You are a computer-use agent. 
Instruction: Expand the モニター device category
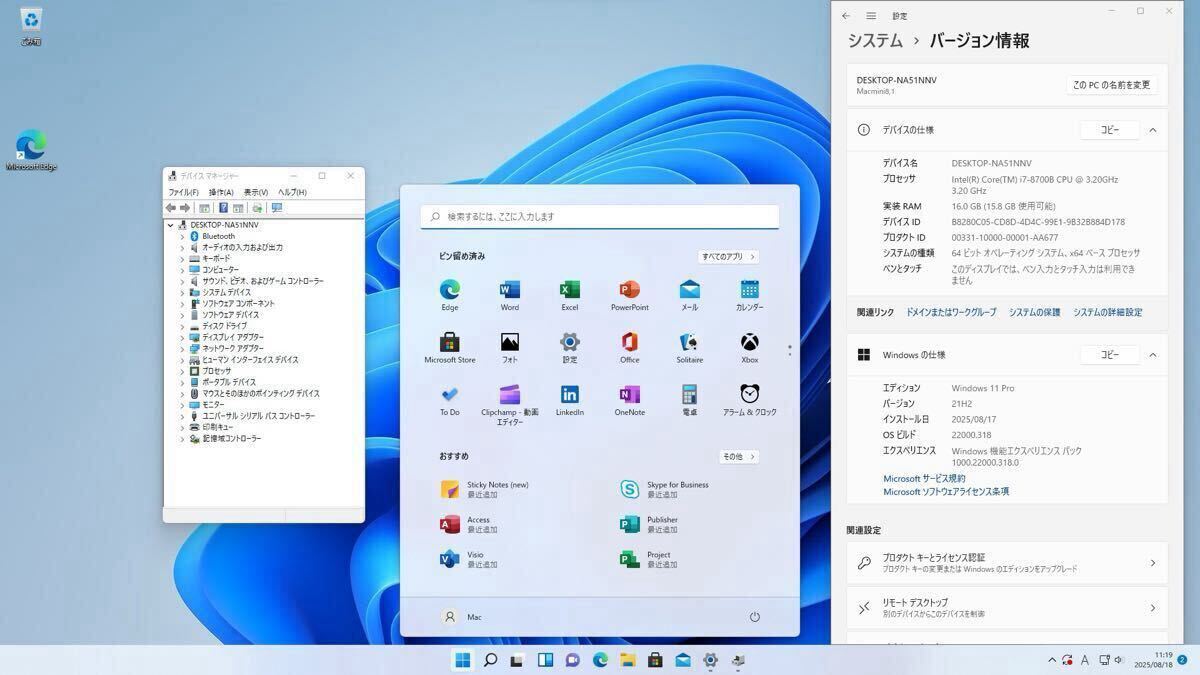click(x=182, y=404)
